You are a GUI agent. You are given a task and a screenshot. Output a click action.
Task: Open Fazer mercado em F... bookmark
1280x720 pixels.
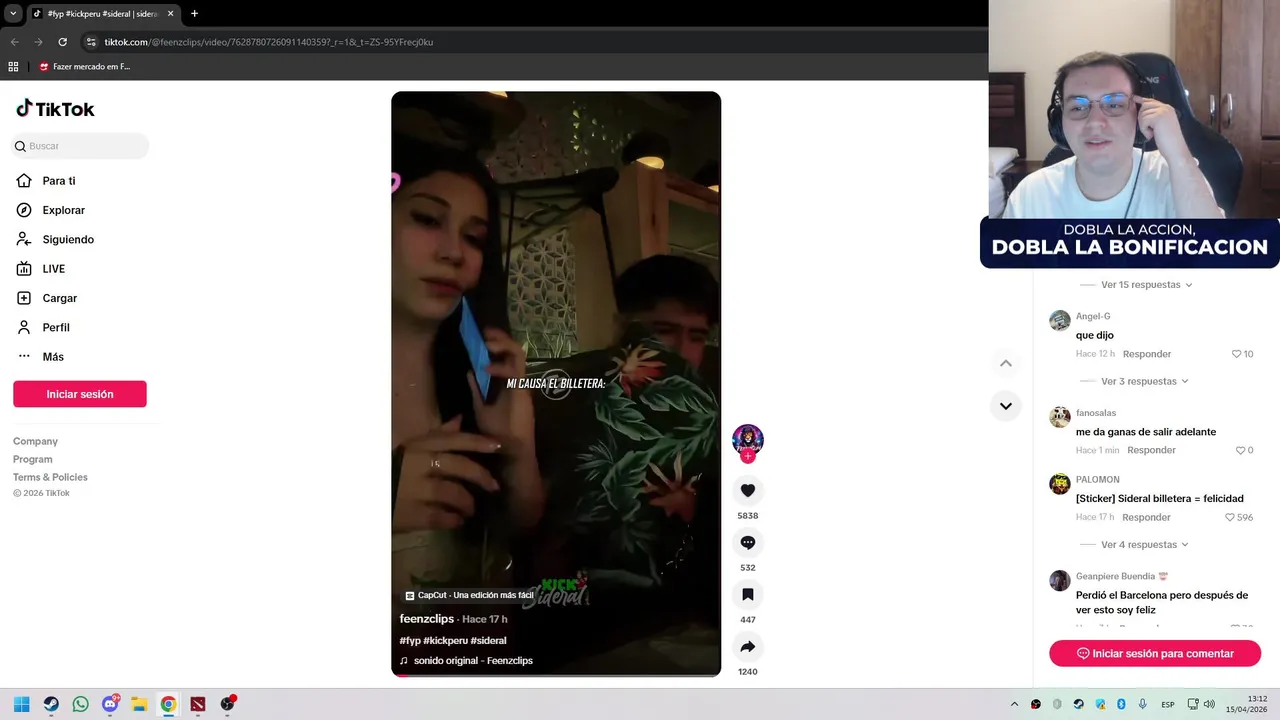coord(84,67)
